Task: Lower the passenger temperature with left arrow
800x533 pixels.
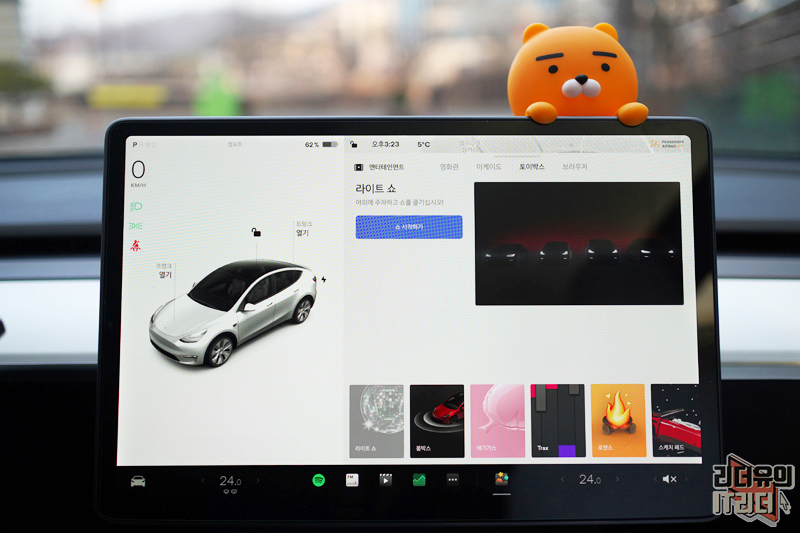Action: [563, 479]
